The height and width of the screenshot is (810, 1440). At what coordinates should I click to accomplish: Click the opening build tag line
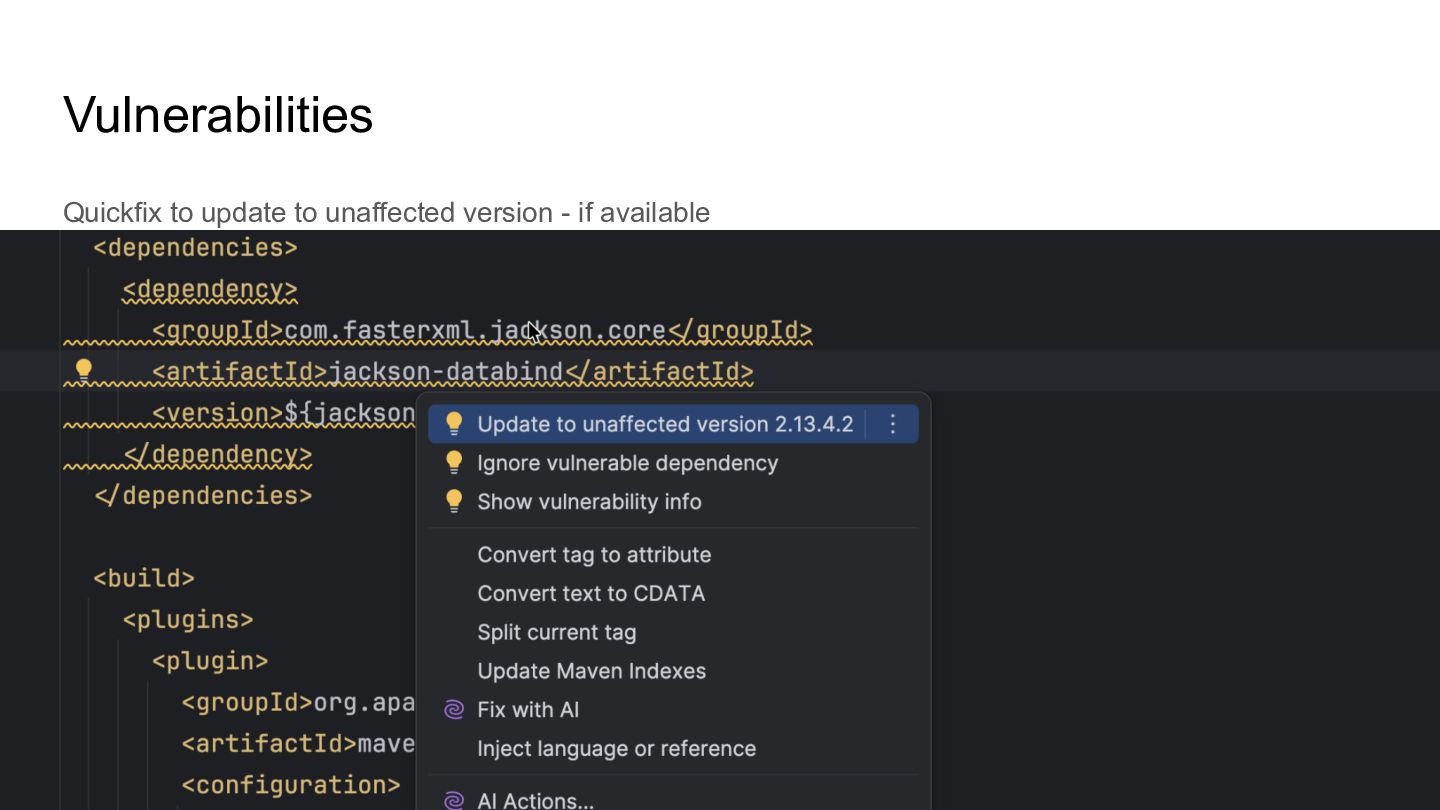(x=144, y=578)
